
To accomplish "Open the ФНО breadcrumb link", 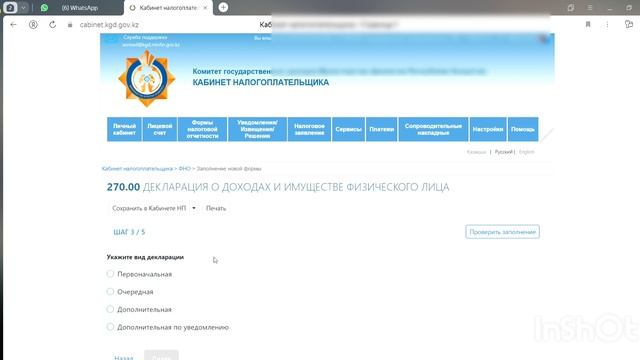I will click(x=184, y=169).
